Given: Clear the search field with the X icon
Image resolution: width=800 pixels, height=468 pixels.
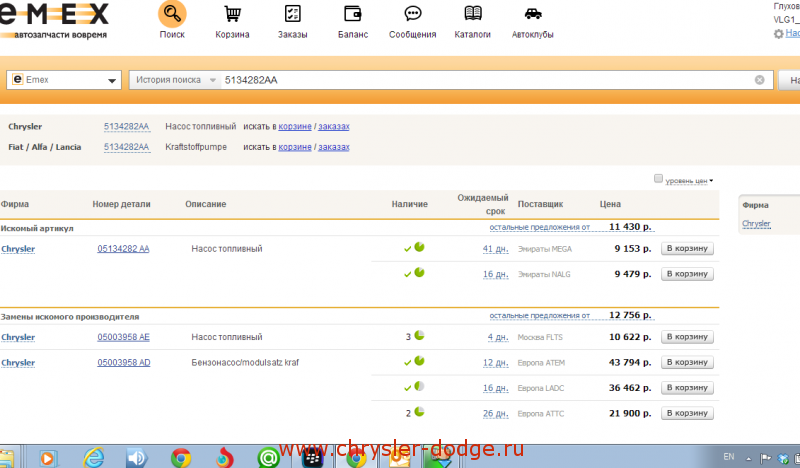Looking at the screenshot, I should click(x=760, y=80).
